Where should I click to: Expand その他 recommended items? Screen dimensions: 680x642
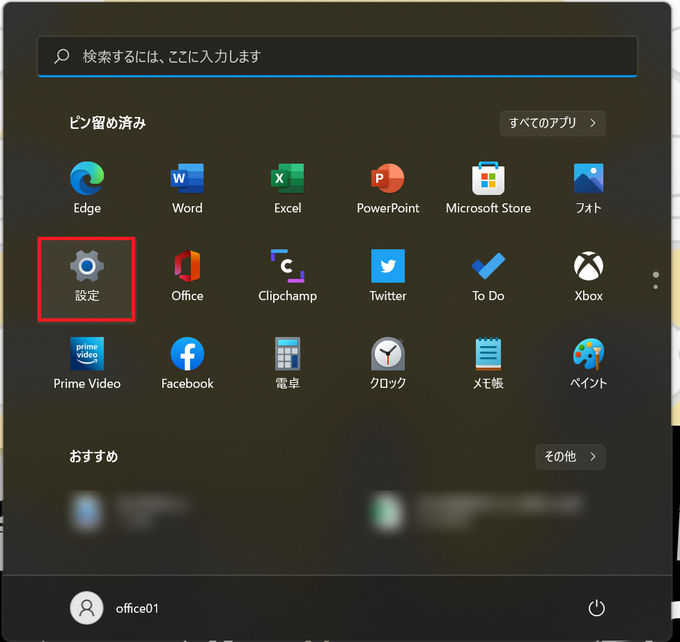(570, 457)
